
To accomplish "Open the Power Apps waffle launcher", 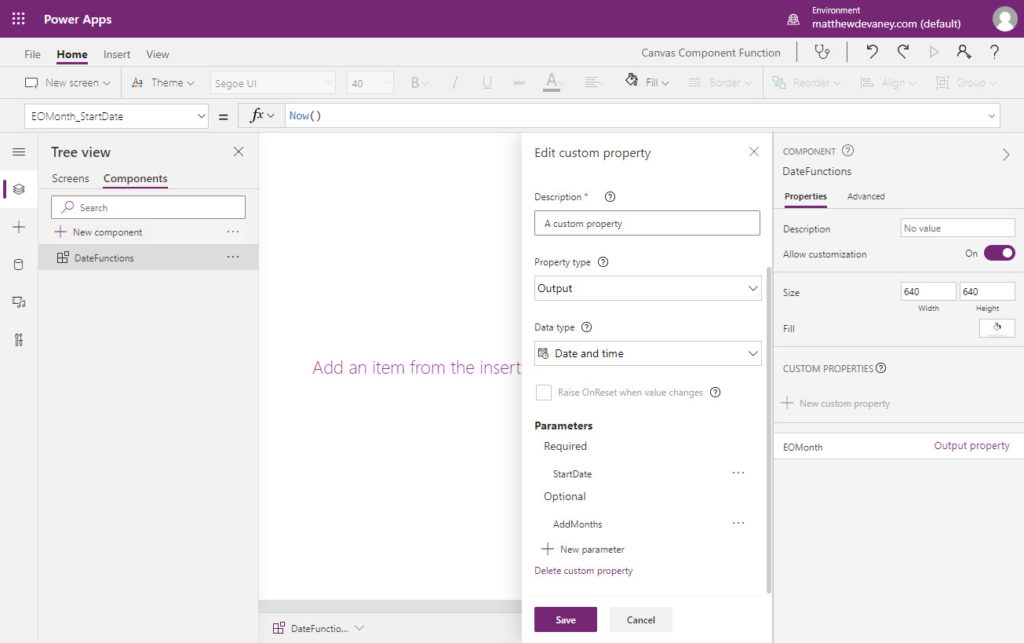I will (x=18, y=19).
